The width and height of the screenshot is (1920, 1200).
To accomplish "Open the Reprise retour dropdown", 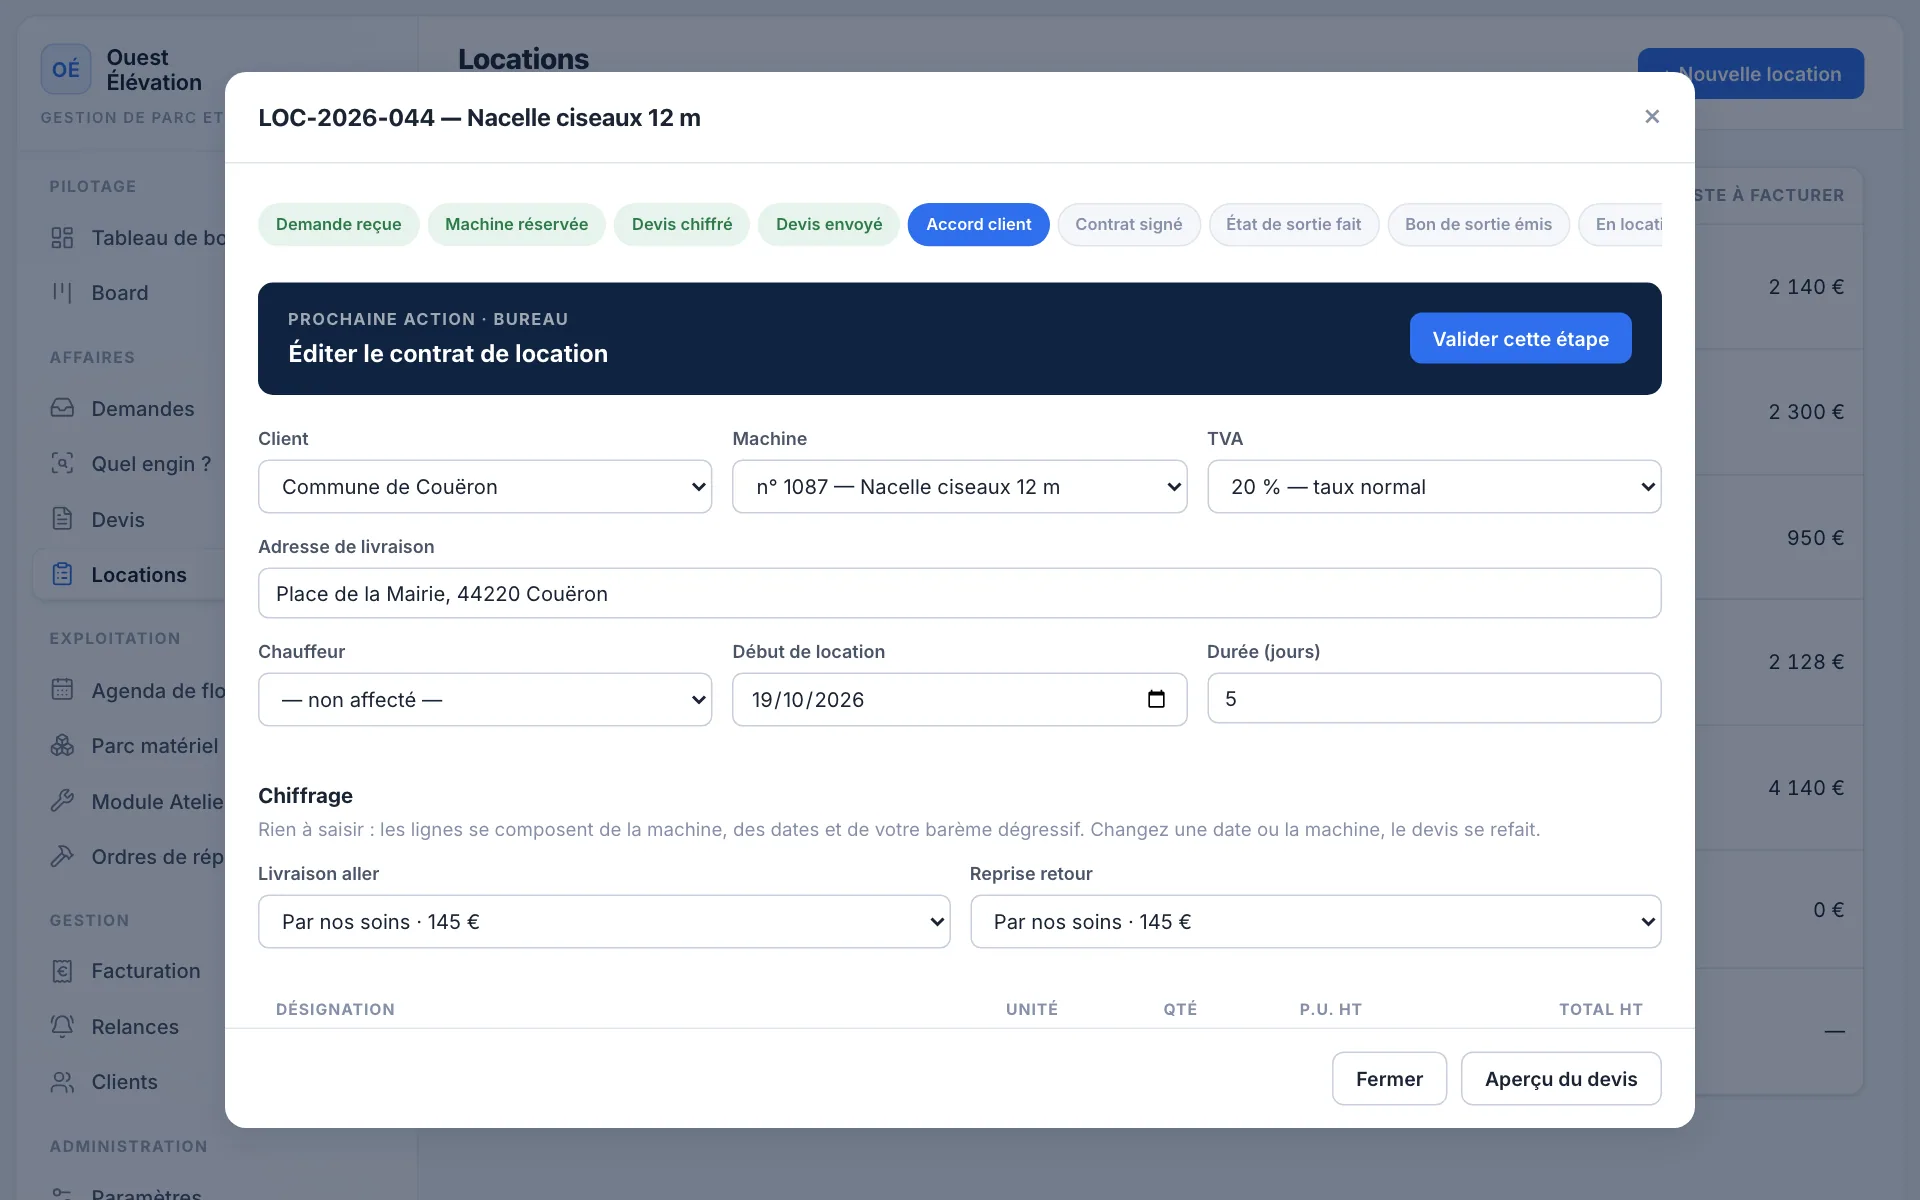I will point(1315,922).
